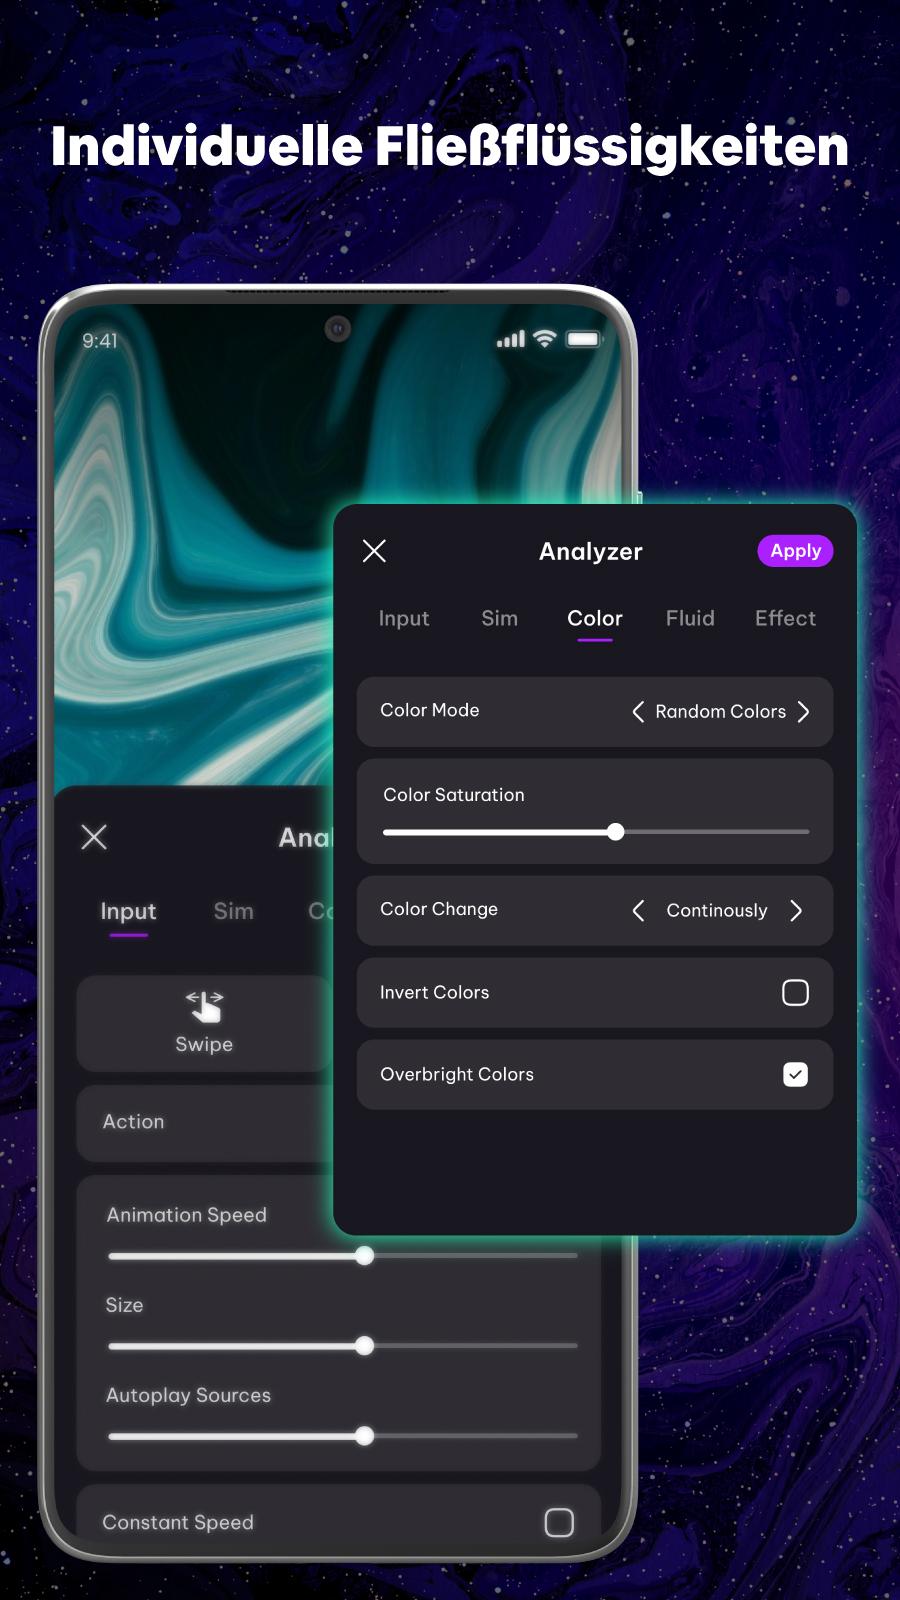Open the Action row on the phone
The width and height of the screenshot is (900, 1600).
point(204,1123)
